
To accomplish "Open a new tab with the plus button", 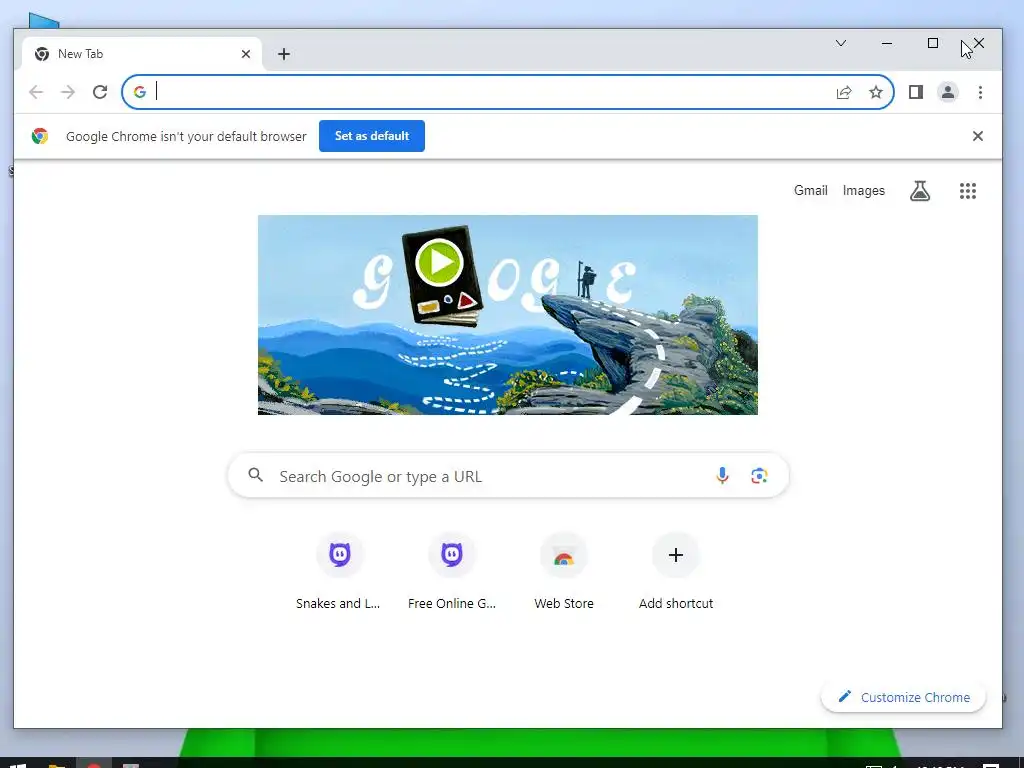I will (x=283, y=54).
